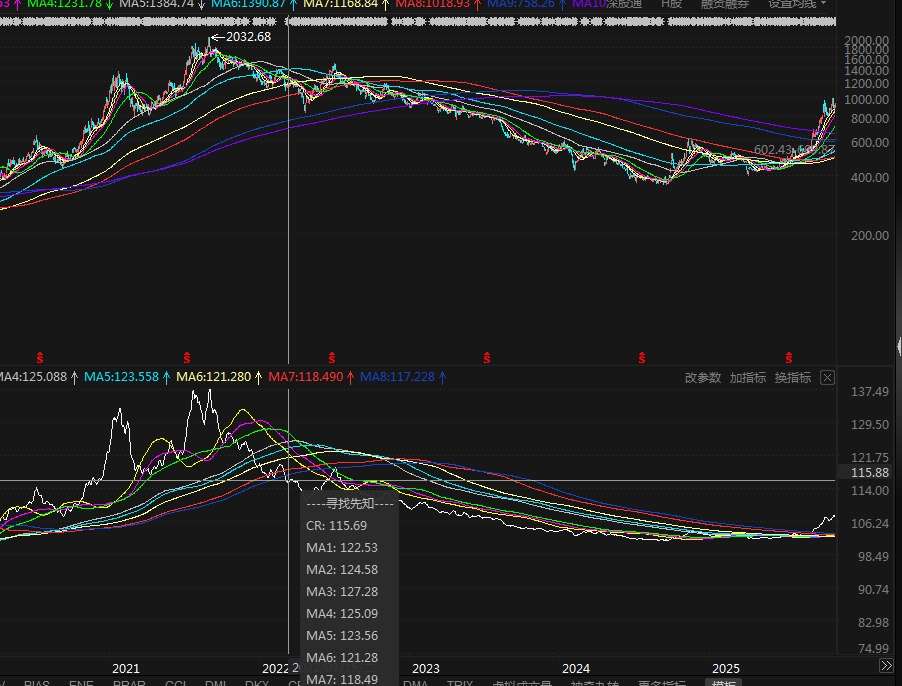Click the 深股通 tag
This screenshot has width=902, height=686.
tap(622, 4)
